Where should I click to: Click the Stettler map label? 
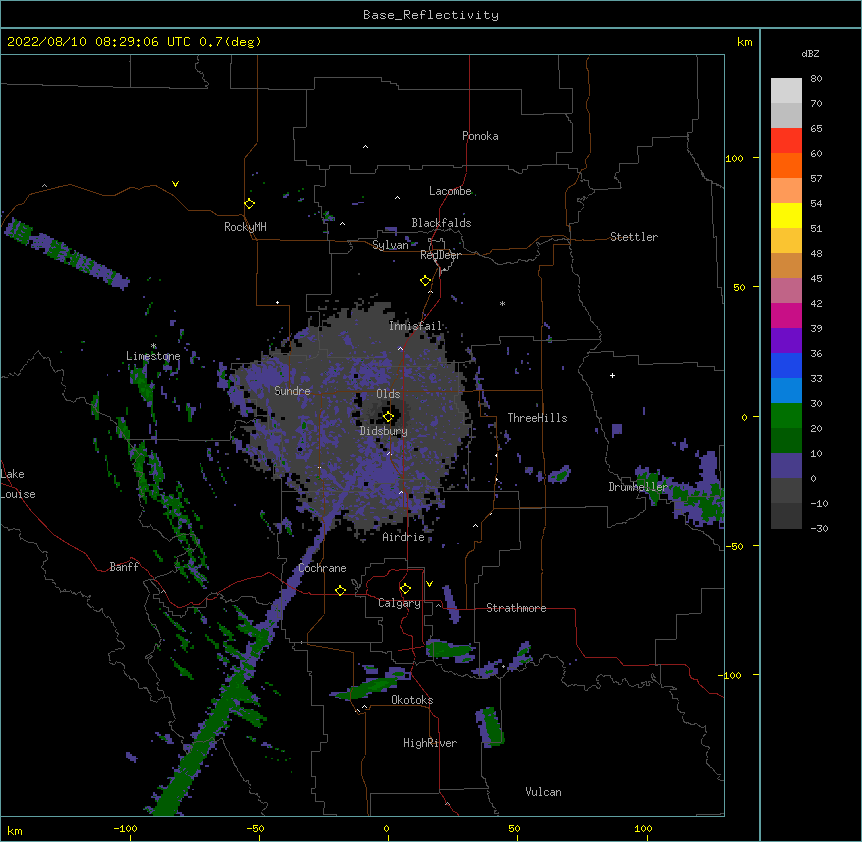point(634,237)
